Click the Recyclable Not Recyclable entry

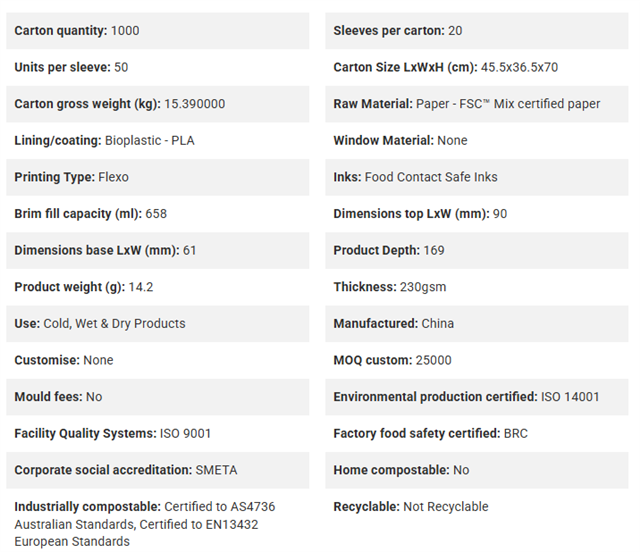(411, 507)
